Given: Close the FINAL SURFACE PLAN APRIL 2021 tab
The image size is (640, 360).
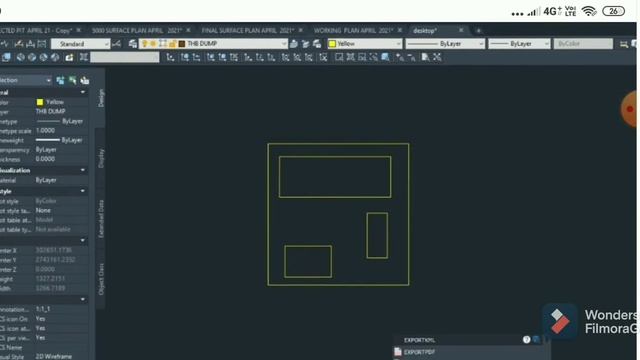Looking at the screenshot, I should [x=301, y=30].
